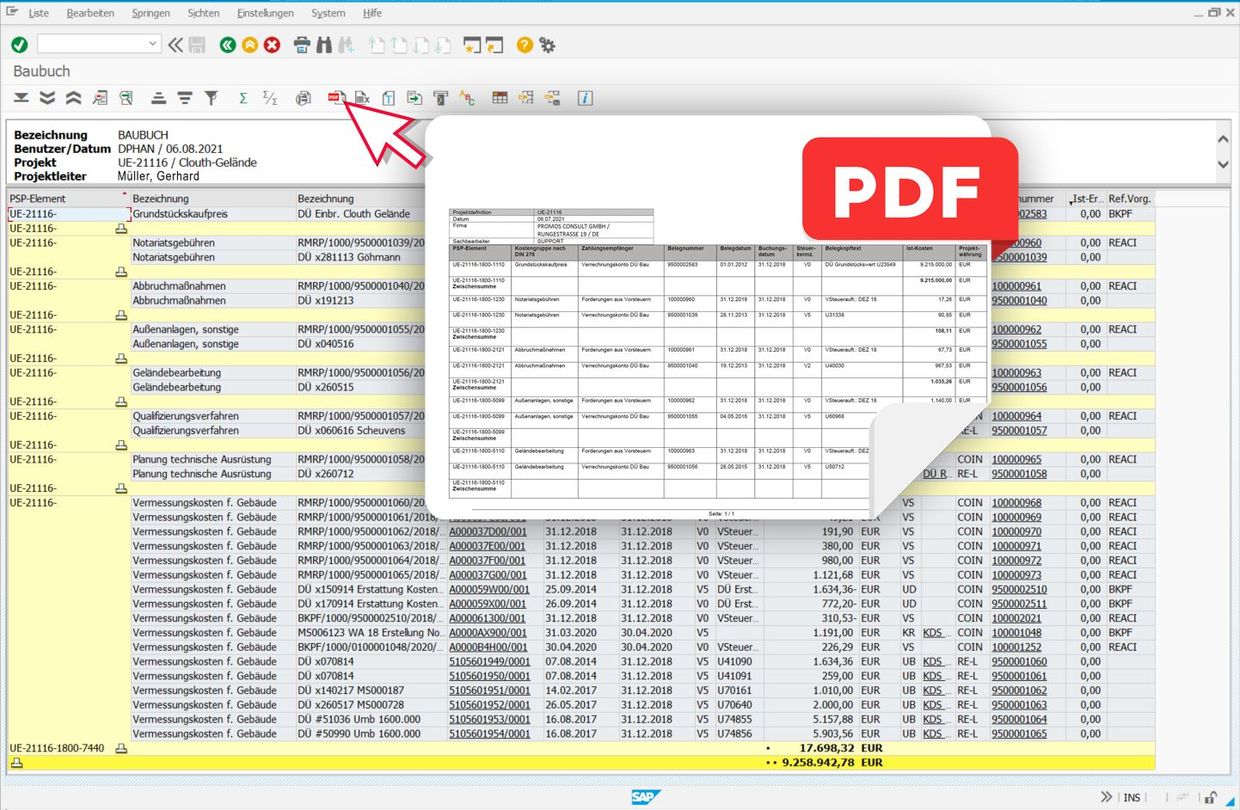Open the Excel export function
This screenshot has width=1240, height=810.
(362, 97)
